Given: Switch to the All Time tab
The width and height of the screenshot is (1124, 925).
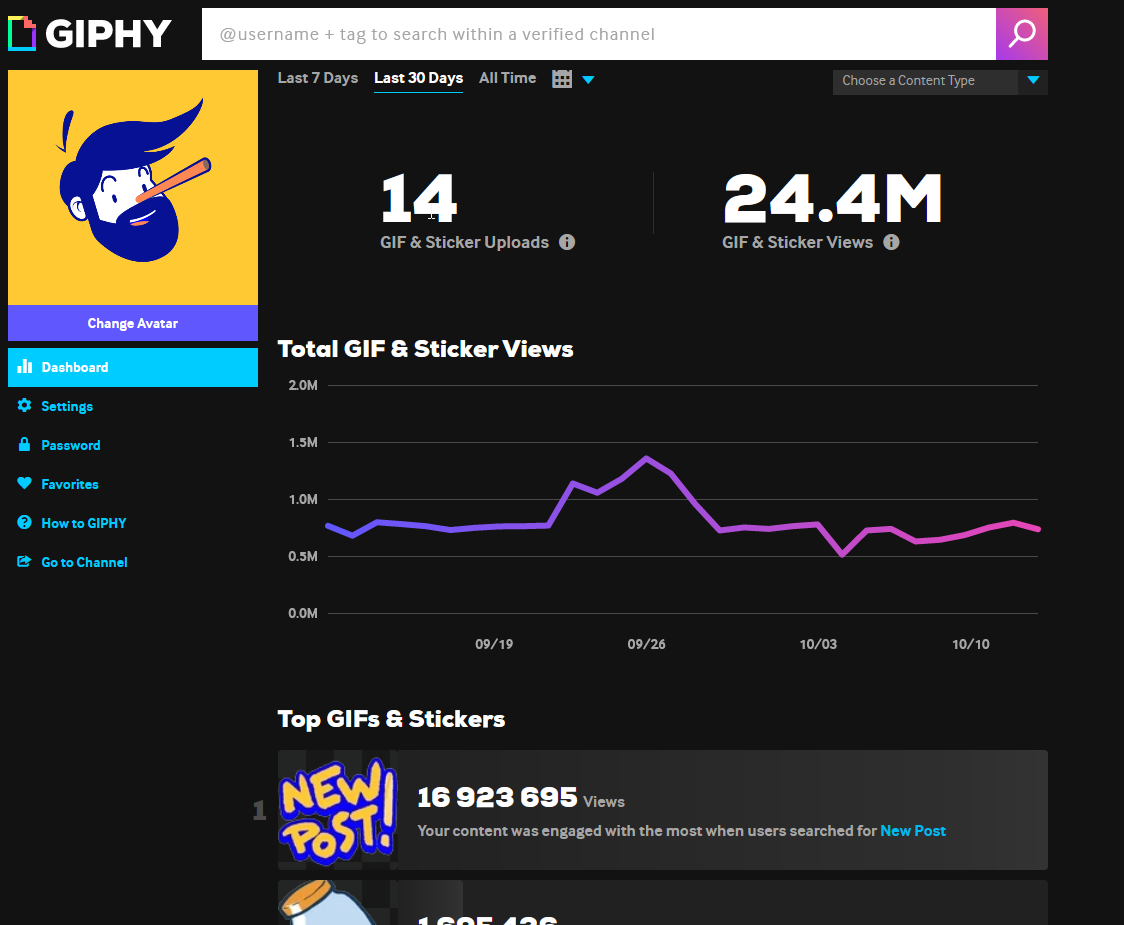Looking at the screenshot, I should [507, 77].
